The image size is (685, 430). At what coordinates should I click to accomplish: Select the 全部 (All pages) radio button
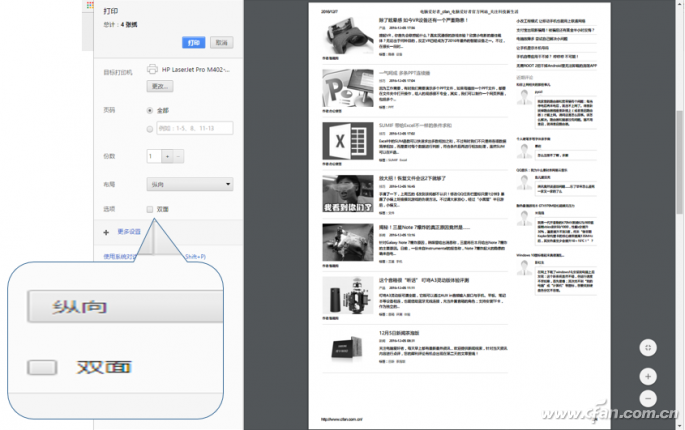click(151, 112)
